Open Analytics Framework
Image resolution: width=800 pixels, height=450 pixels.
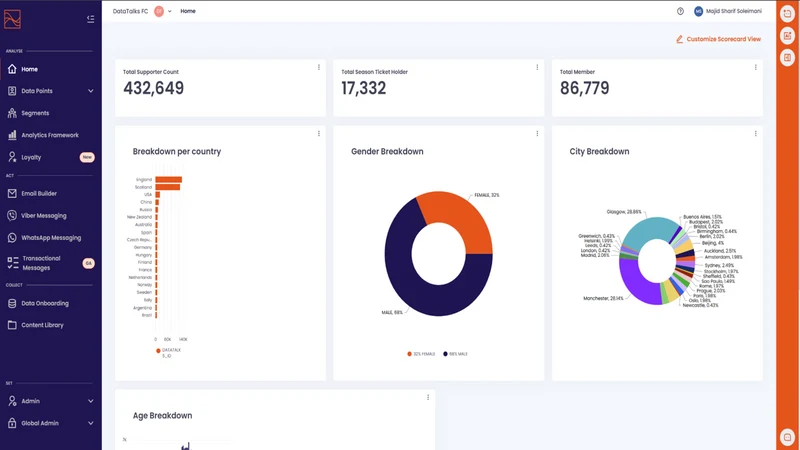50,135
